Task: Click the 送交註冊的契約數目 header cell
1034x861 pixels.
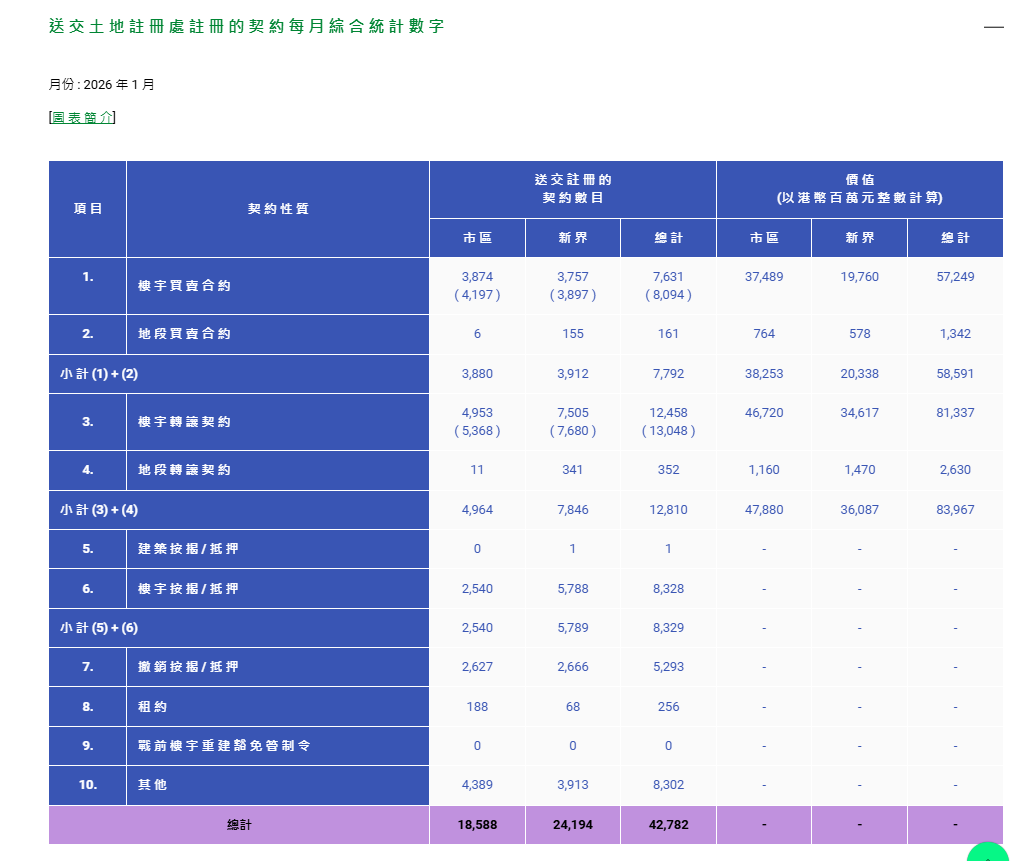Action: tap(572, 189)
